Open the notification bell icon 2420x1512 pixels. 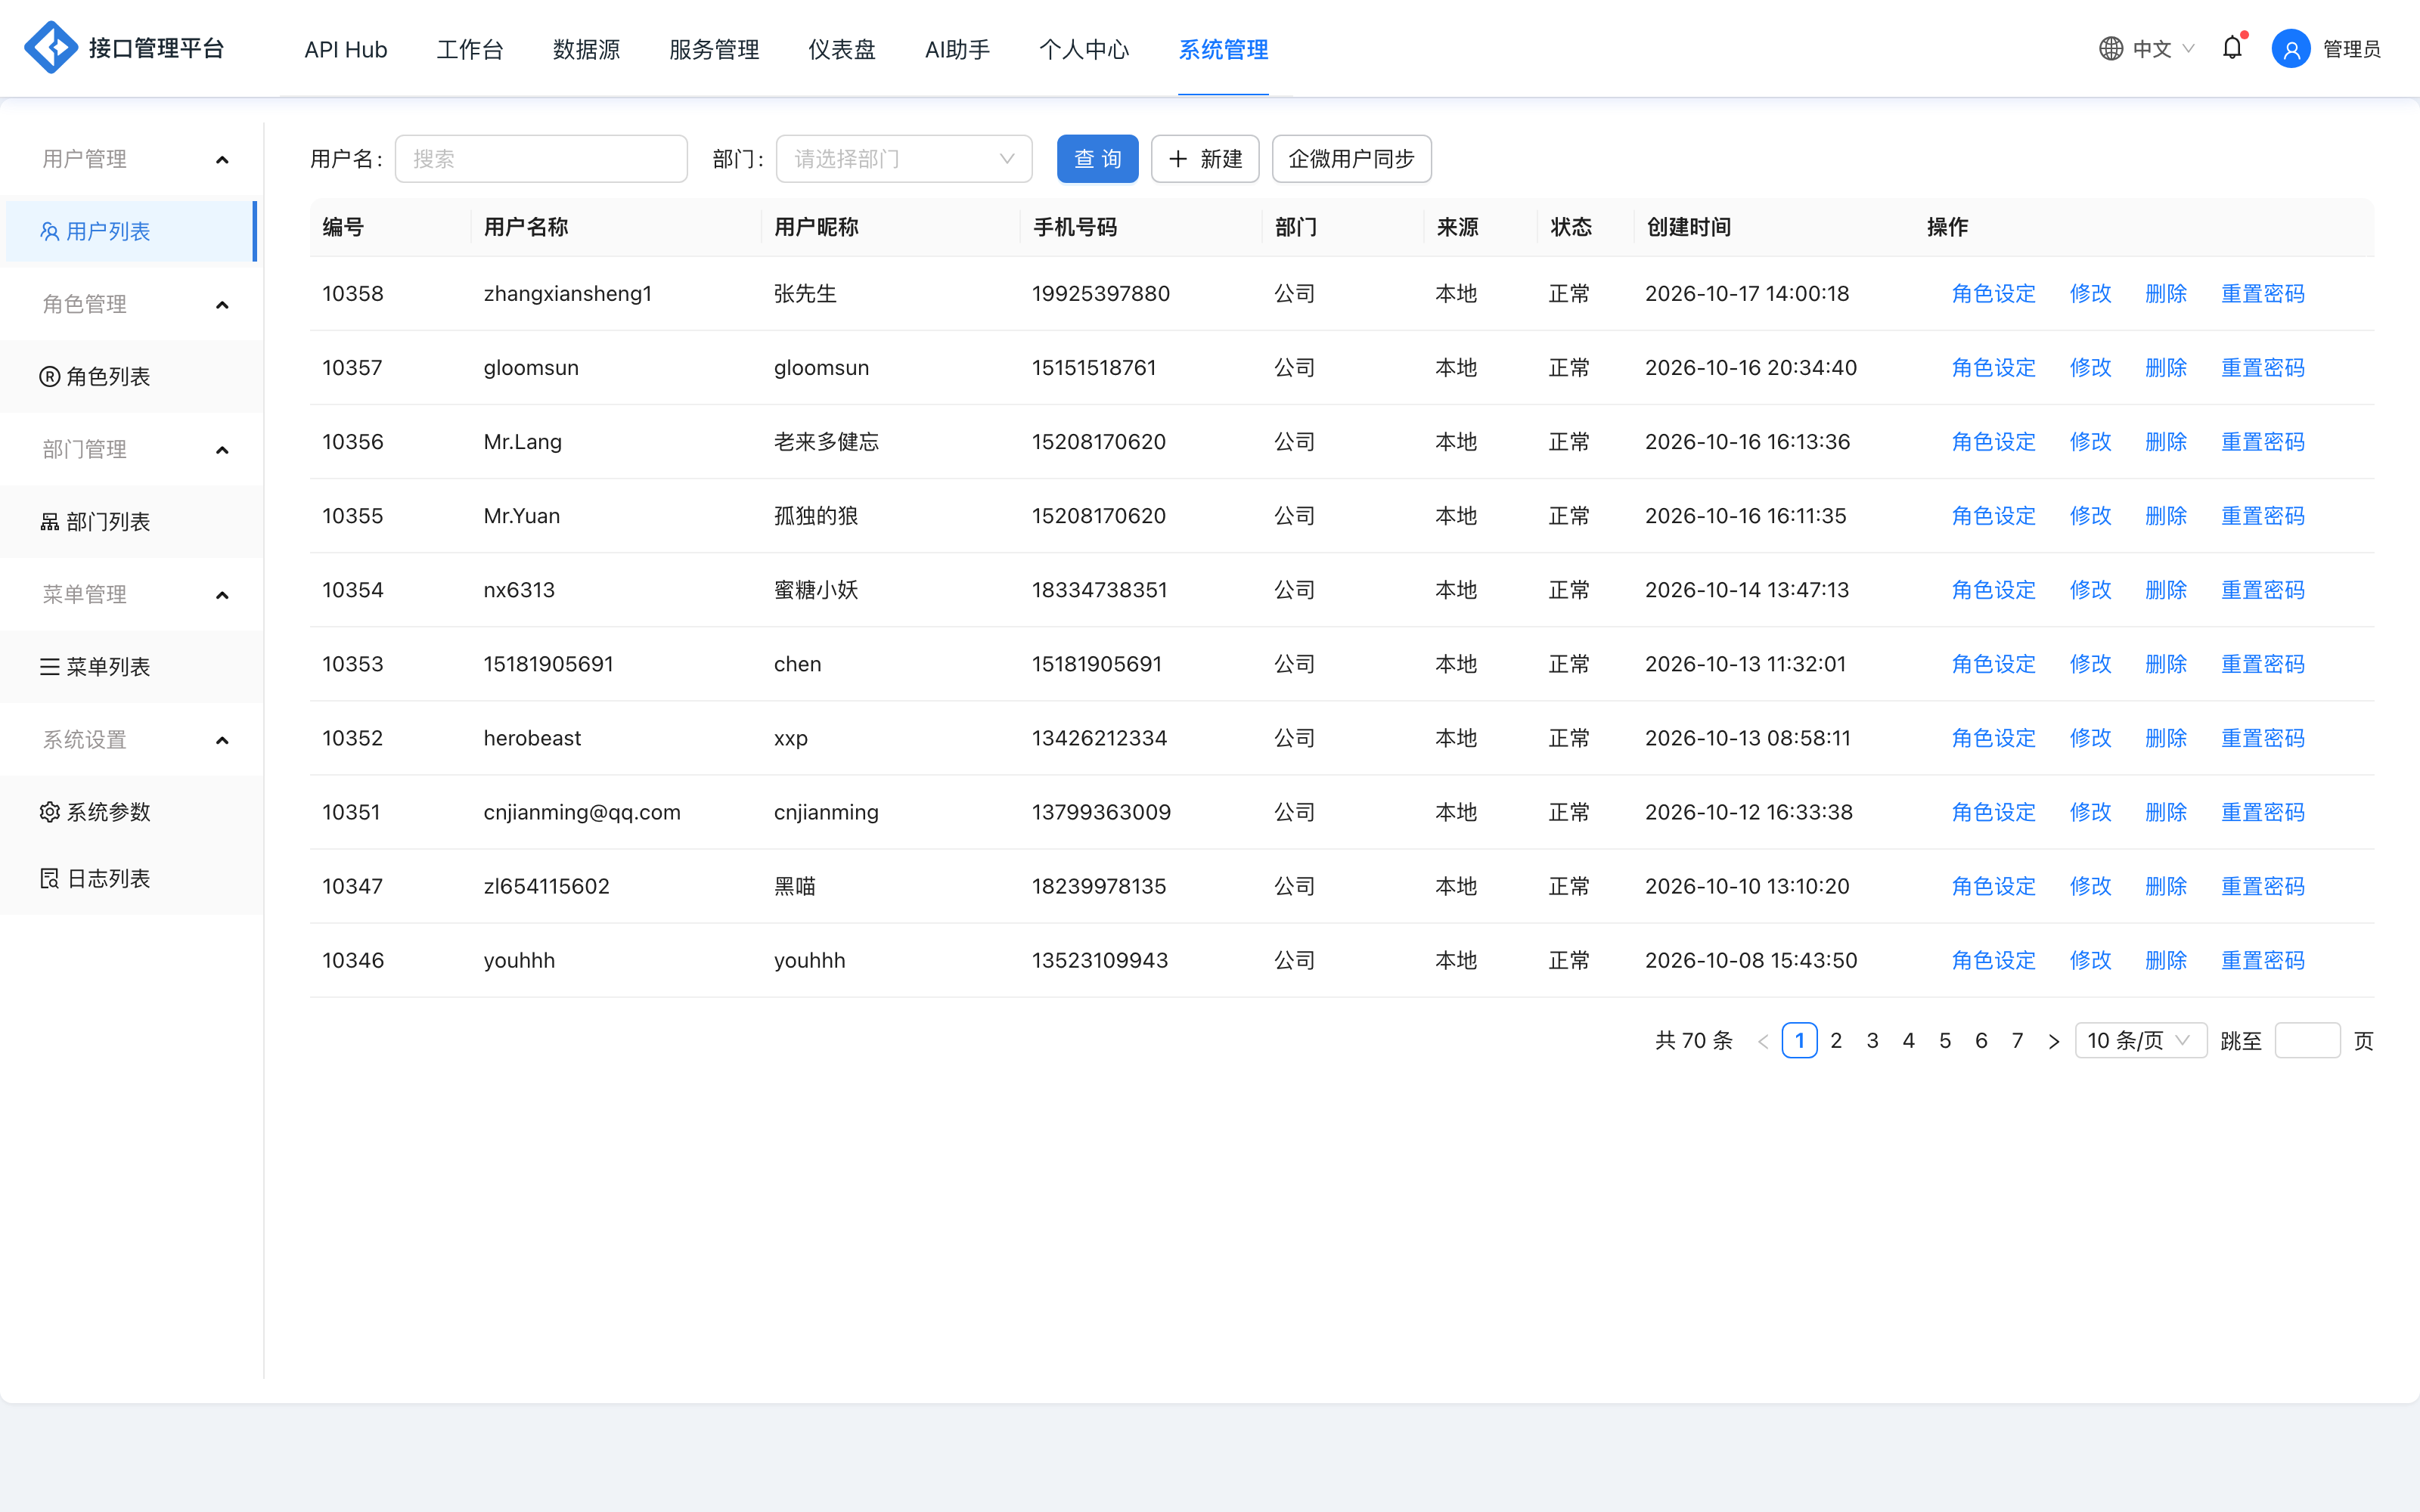[2232, 48]
